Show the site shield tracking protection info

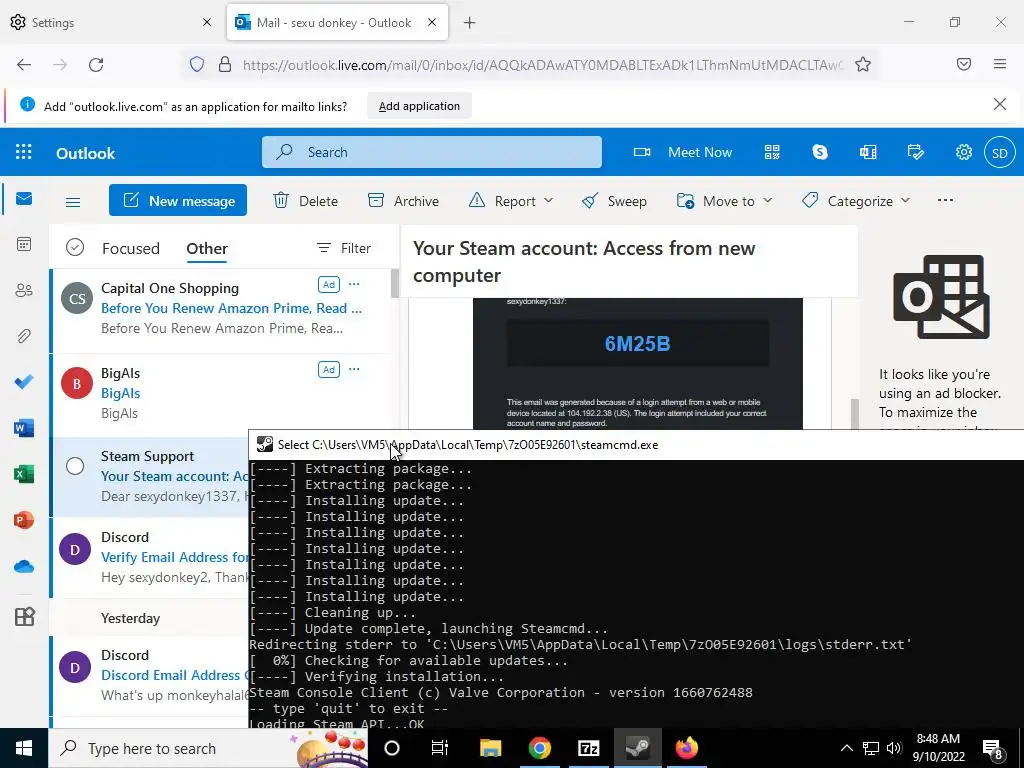[197, 64]
